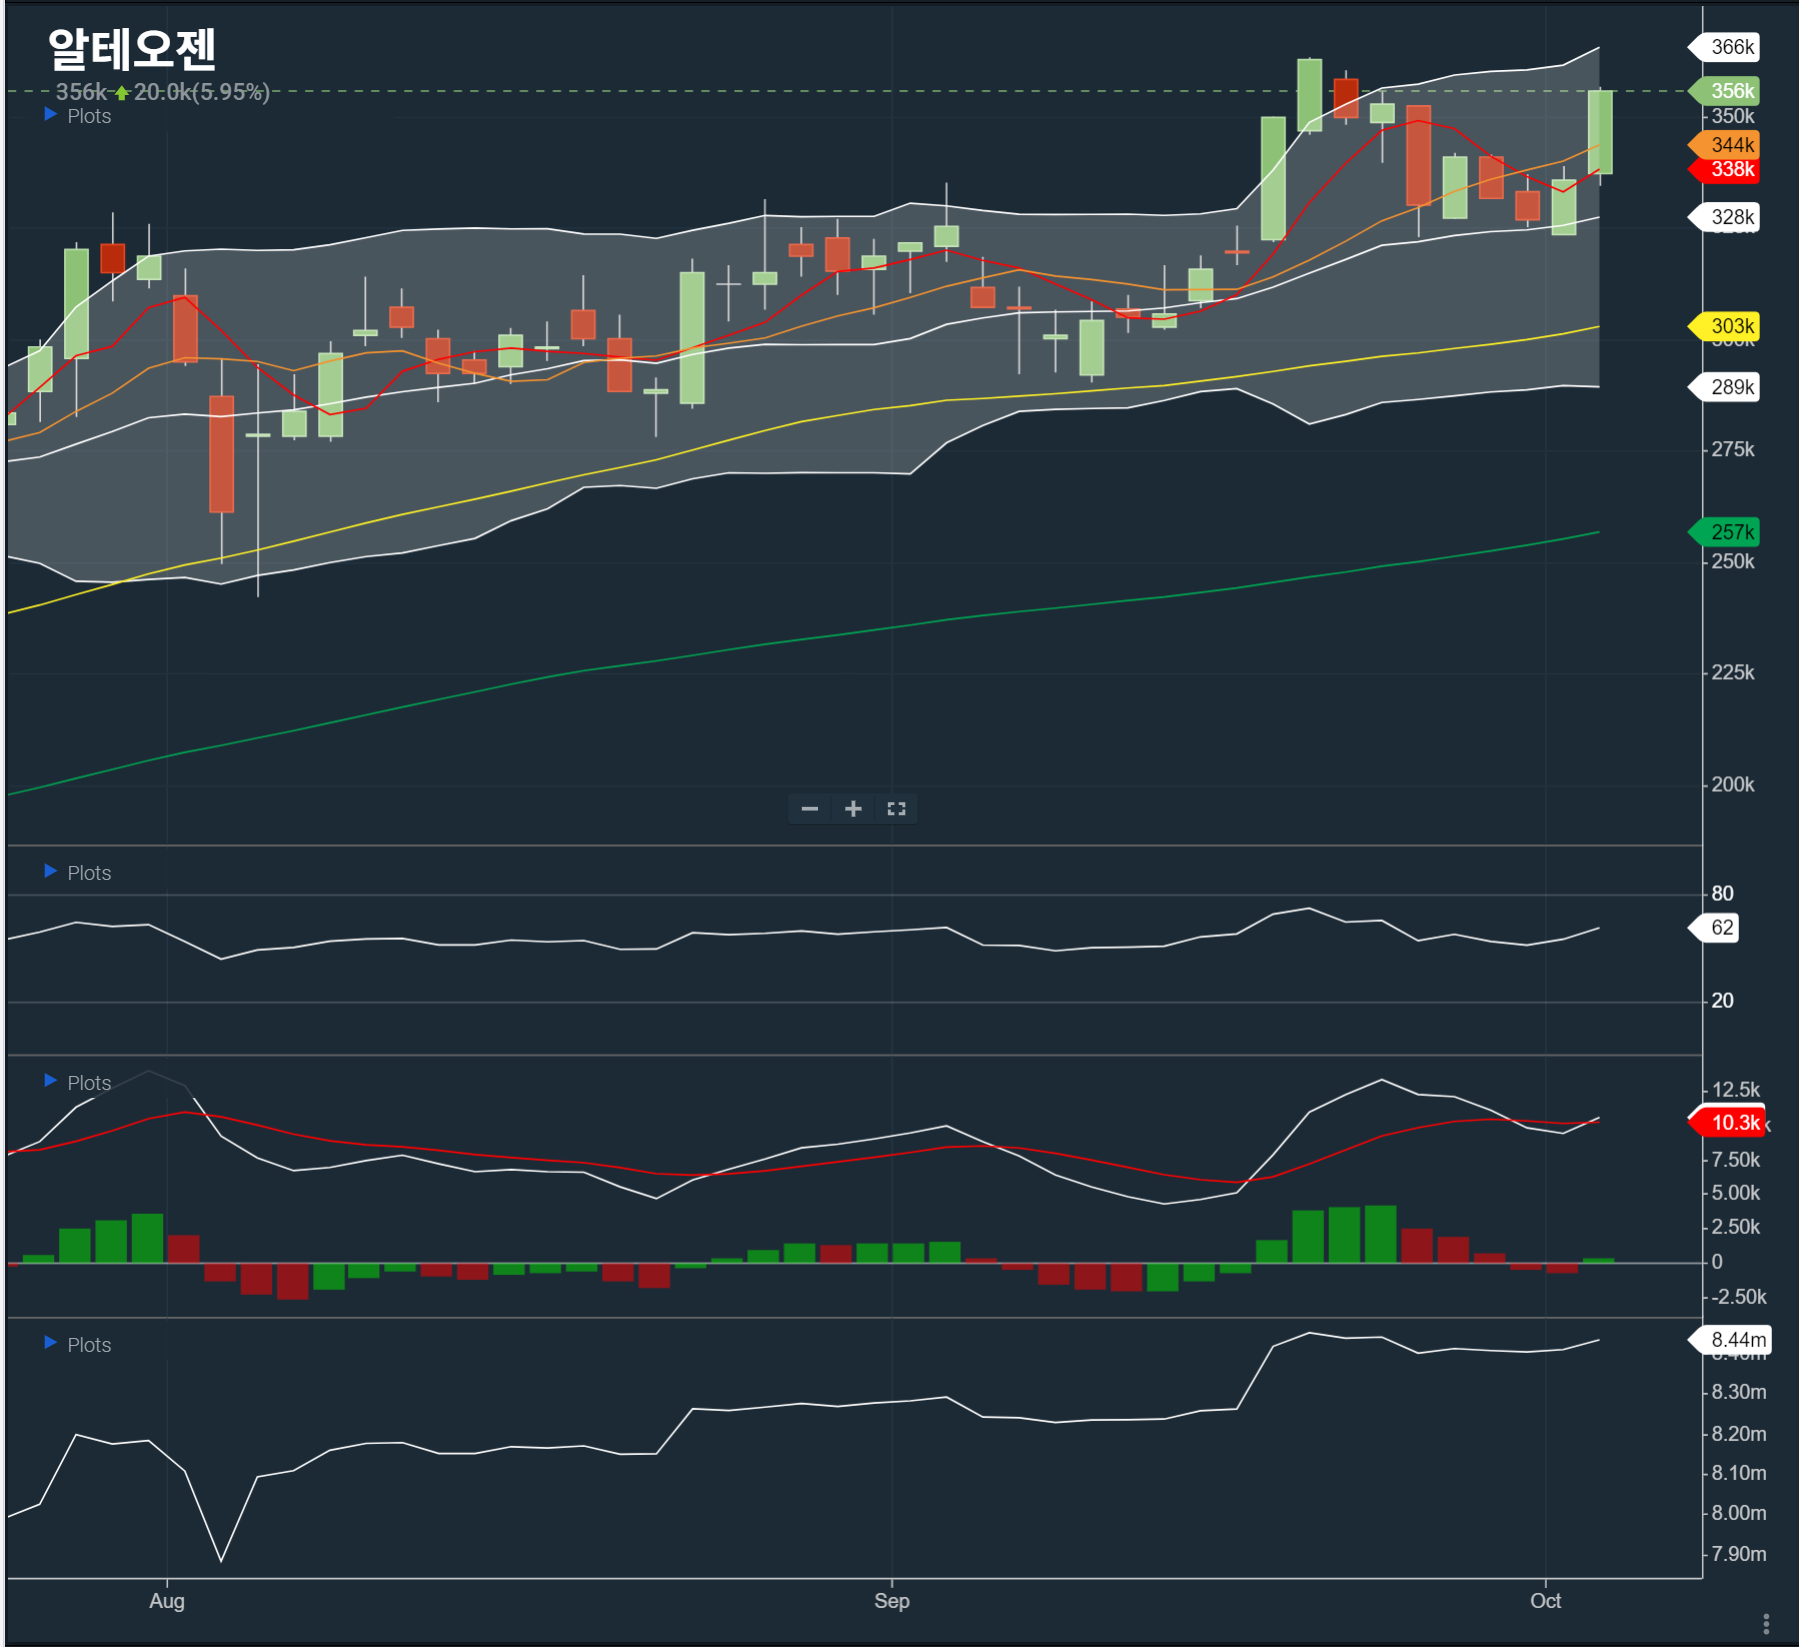Click the yellow 303k moving average tag
Image resolution: width=1799 pixels, height=1647 pixels.
[1728, 326]
